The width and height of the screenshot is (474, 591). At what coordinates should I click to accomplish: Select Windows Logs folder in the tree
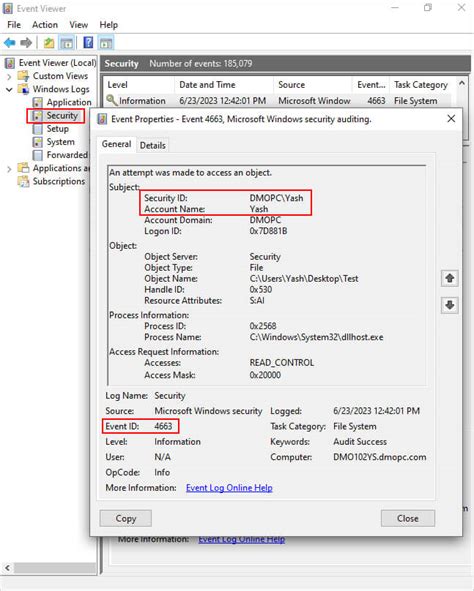[61, 89]
